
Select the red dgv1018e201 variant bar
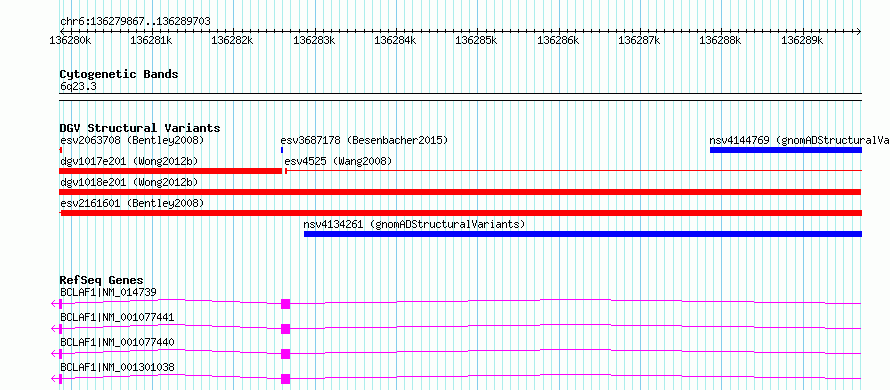point(461,192)
